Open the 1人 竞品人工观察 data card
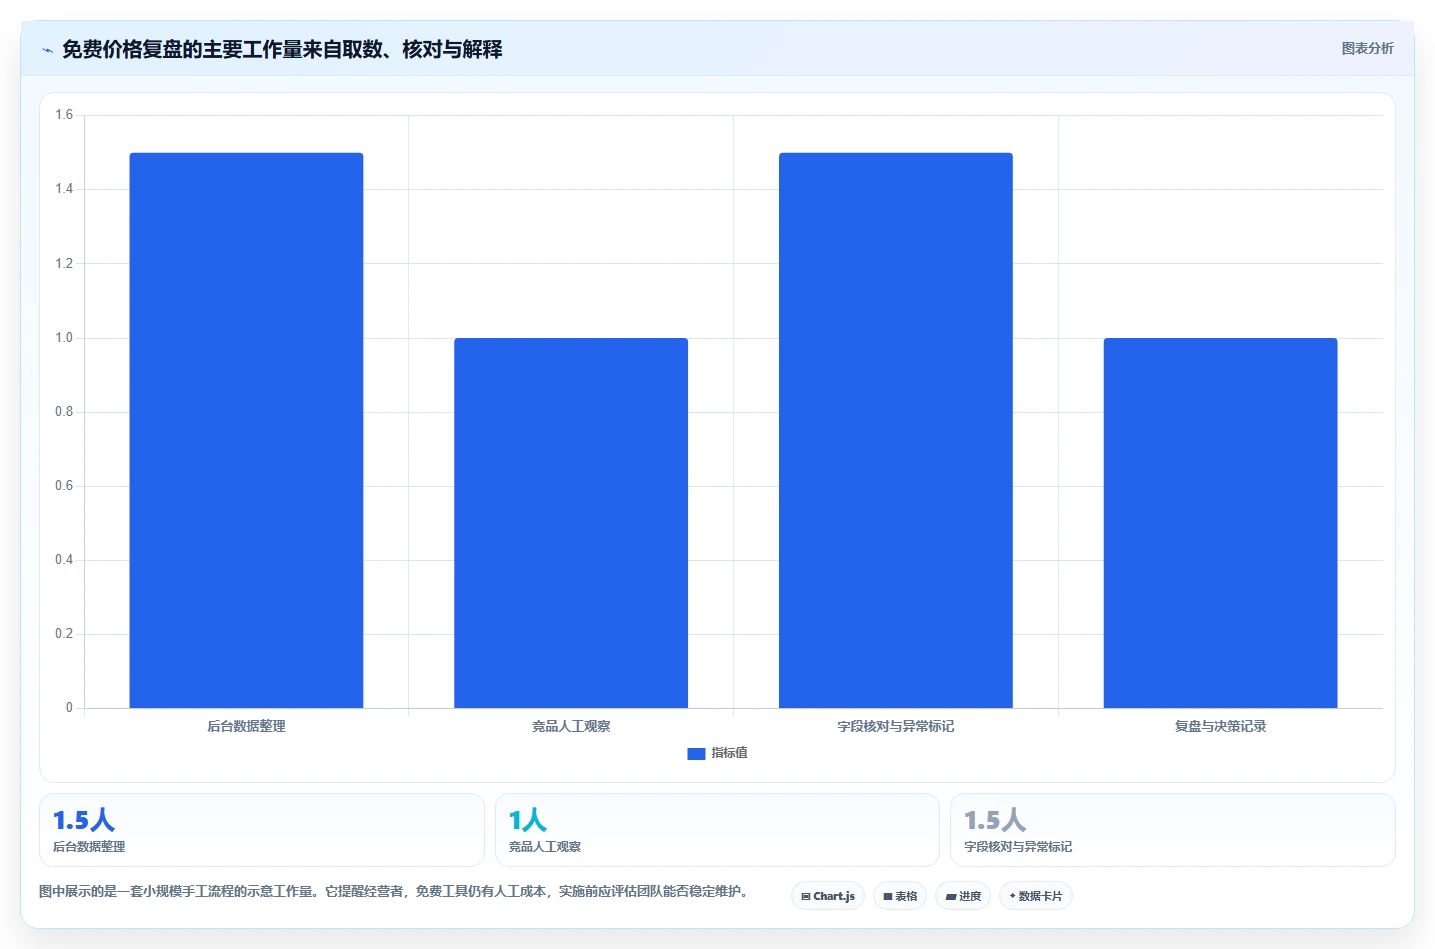Screen dimensions: 1435x949 click(717, 830)
